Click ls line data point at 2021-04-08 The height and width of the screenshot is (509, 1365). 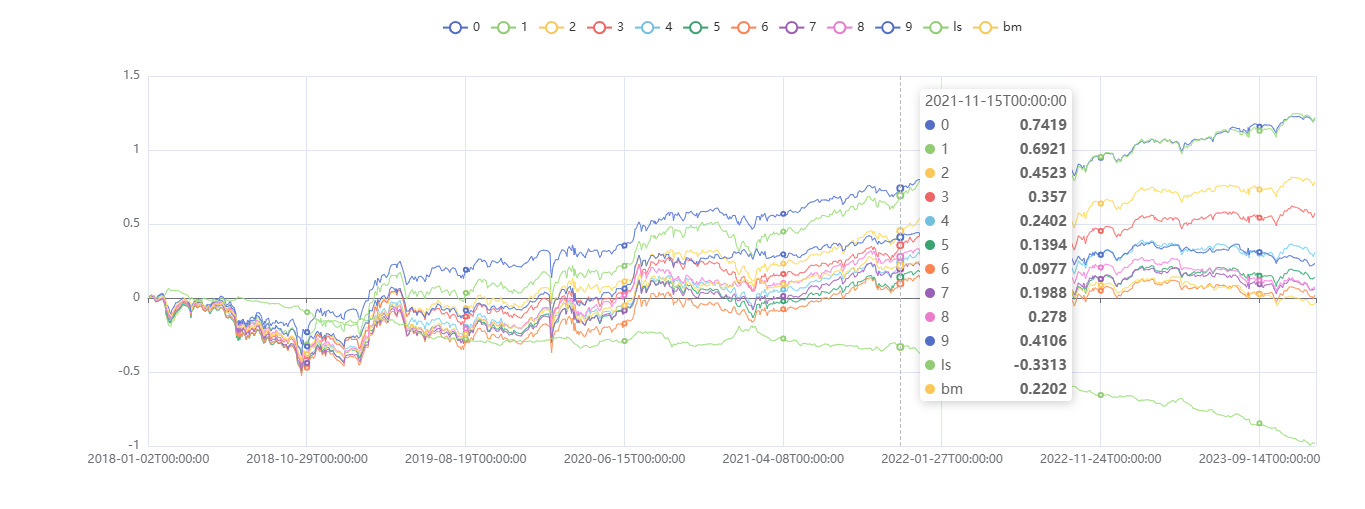tap(783, 338)
